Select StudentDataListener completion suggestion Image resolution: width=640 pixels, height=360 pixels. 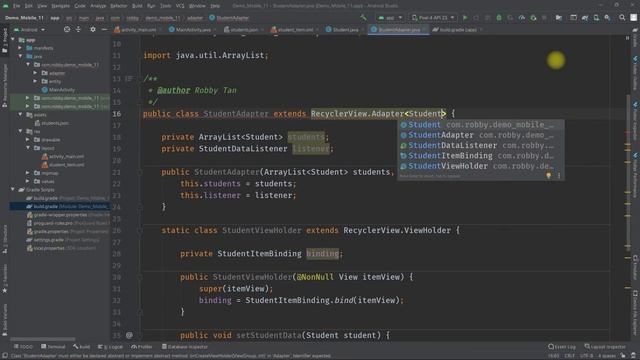pos(481,145)
